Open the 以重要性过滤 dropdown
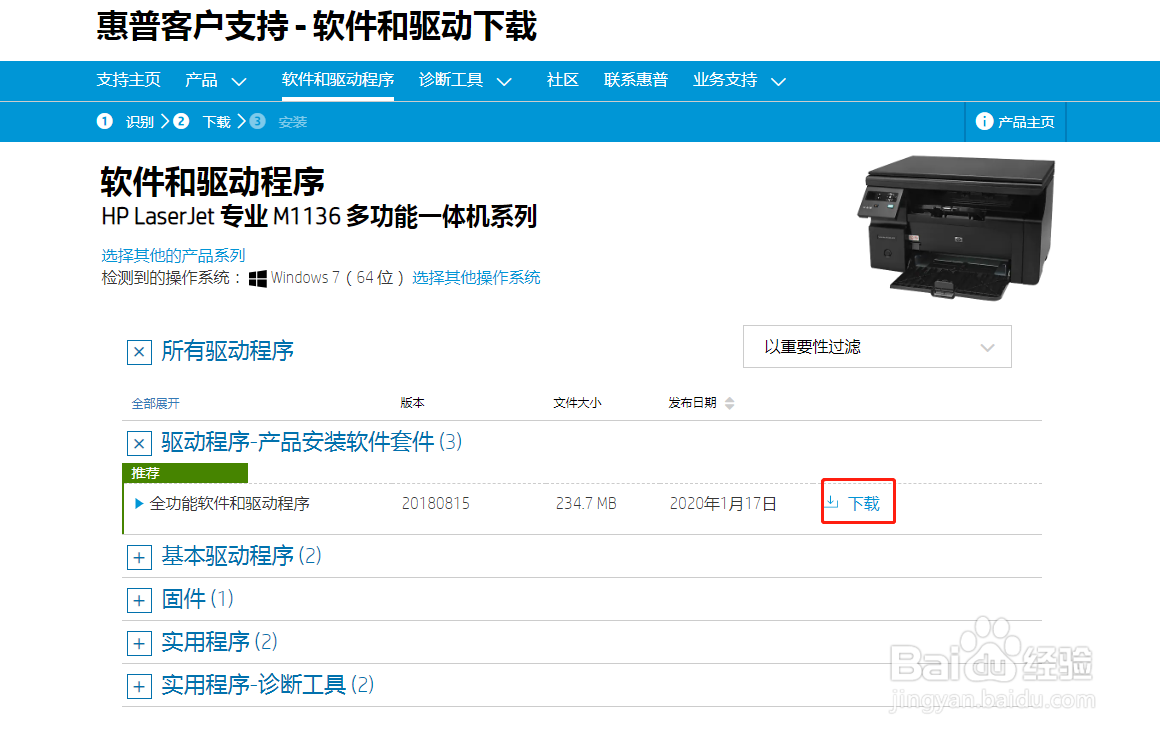 point(877,346)
